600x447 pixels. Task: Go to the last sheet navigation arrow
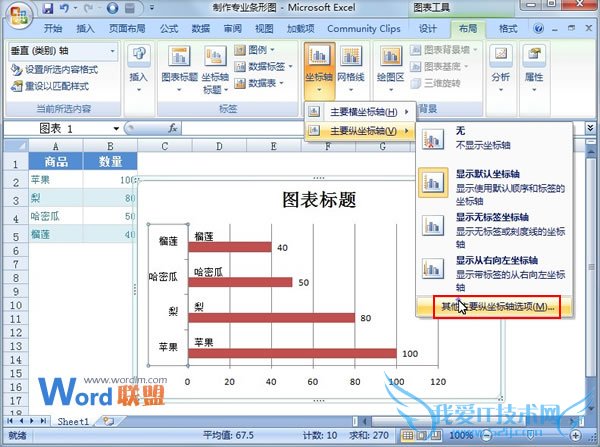44,421
